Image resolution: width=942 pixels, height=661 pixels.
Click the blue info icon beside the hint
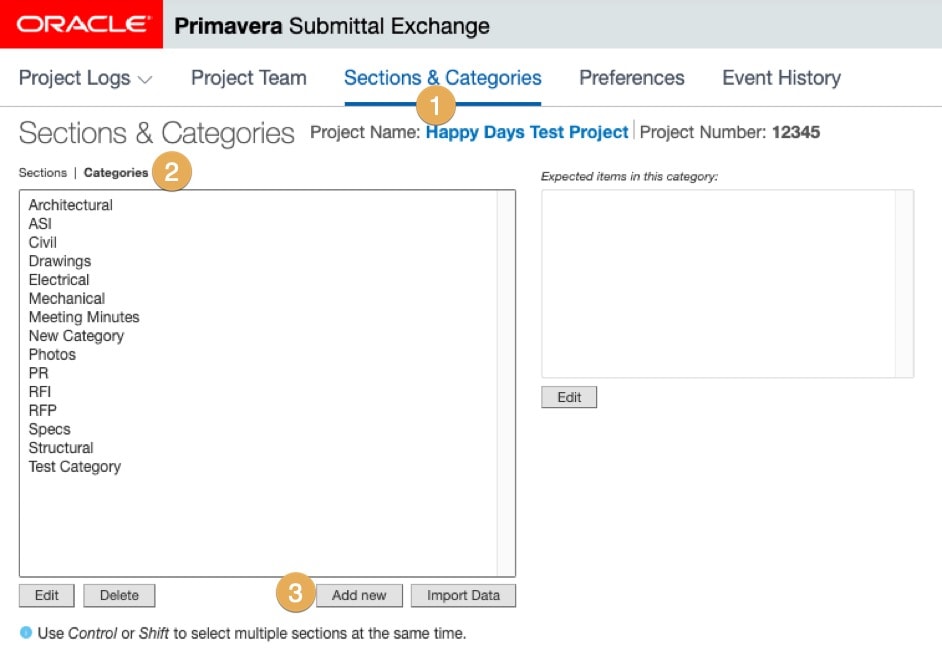26,633
